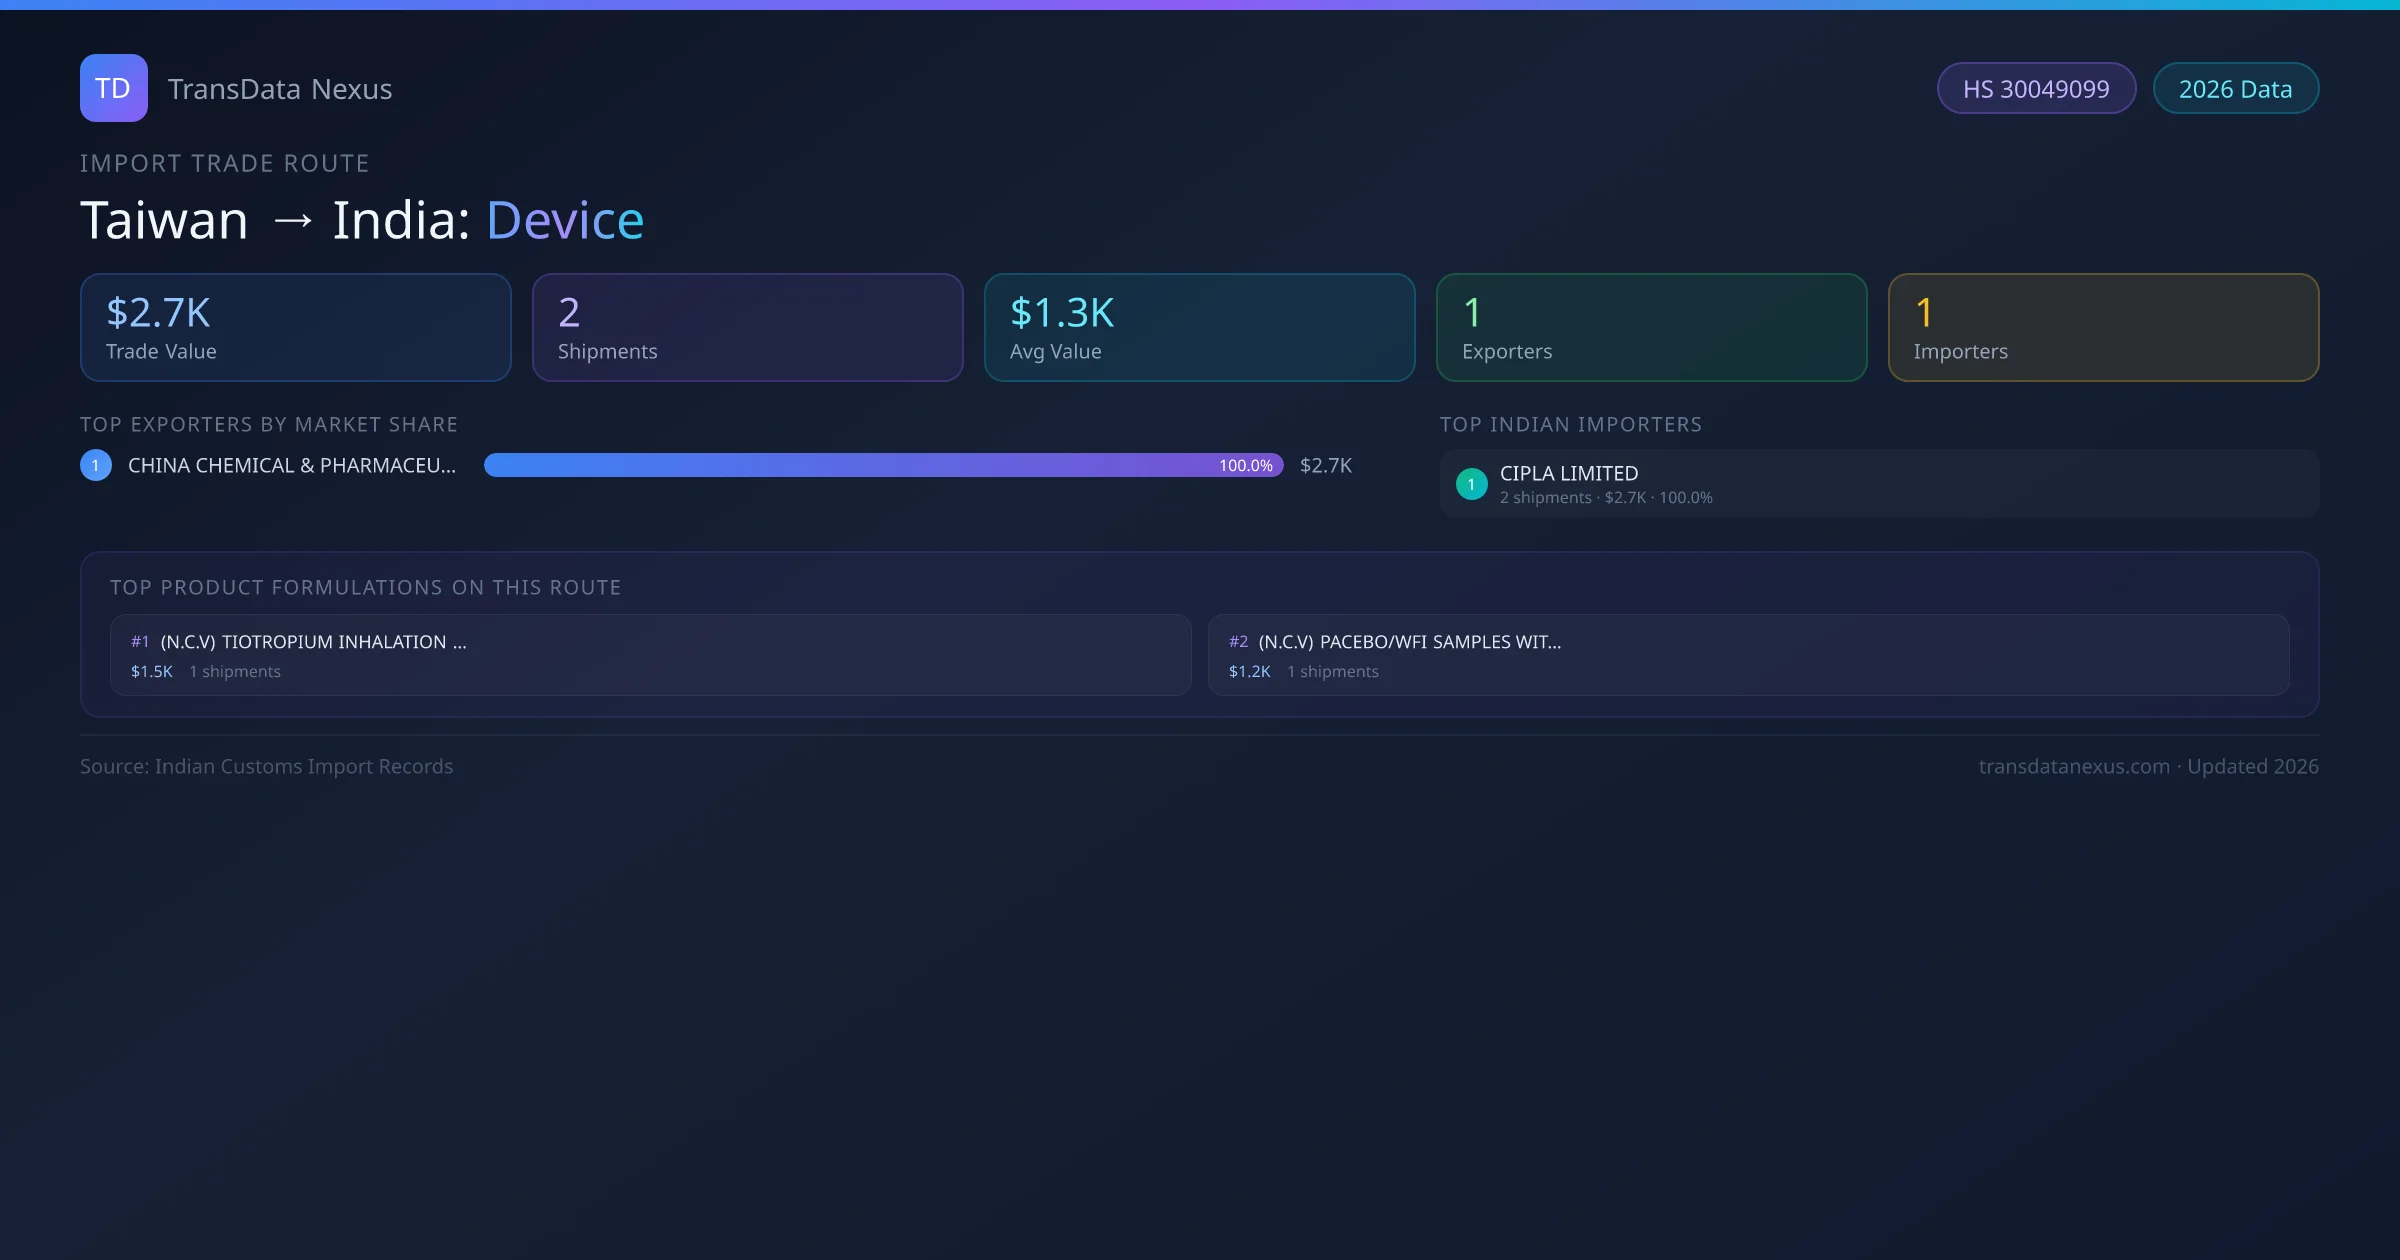
Task: Click the transdatanexus.com footer link
Action: coord(2073,767)
